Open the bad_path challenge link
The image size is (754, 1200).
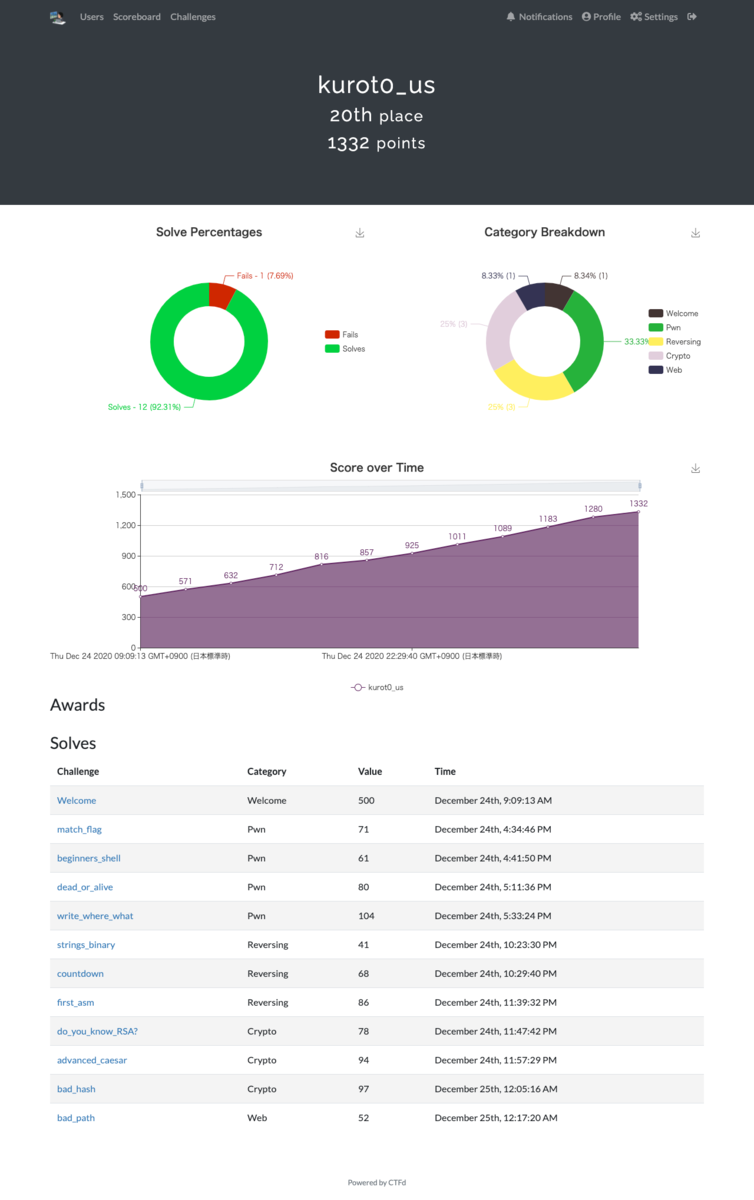point(76,1118)
